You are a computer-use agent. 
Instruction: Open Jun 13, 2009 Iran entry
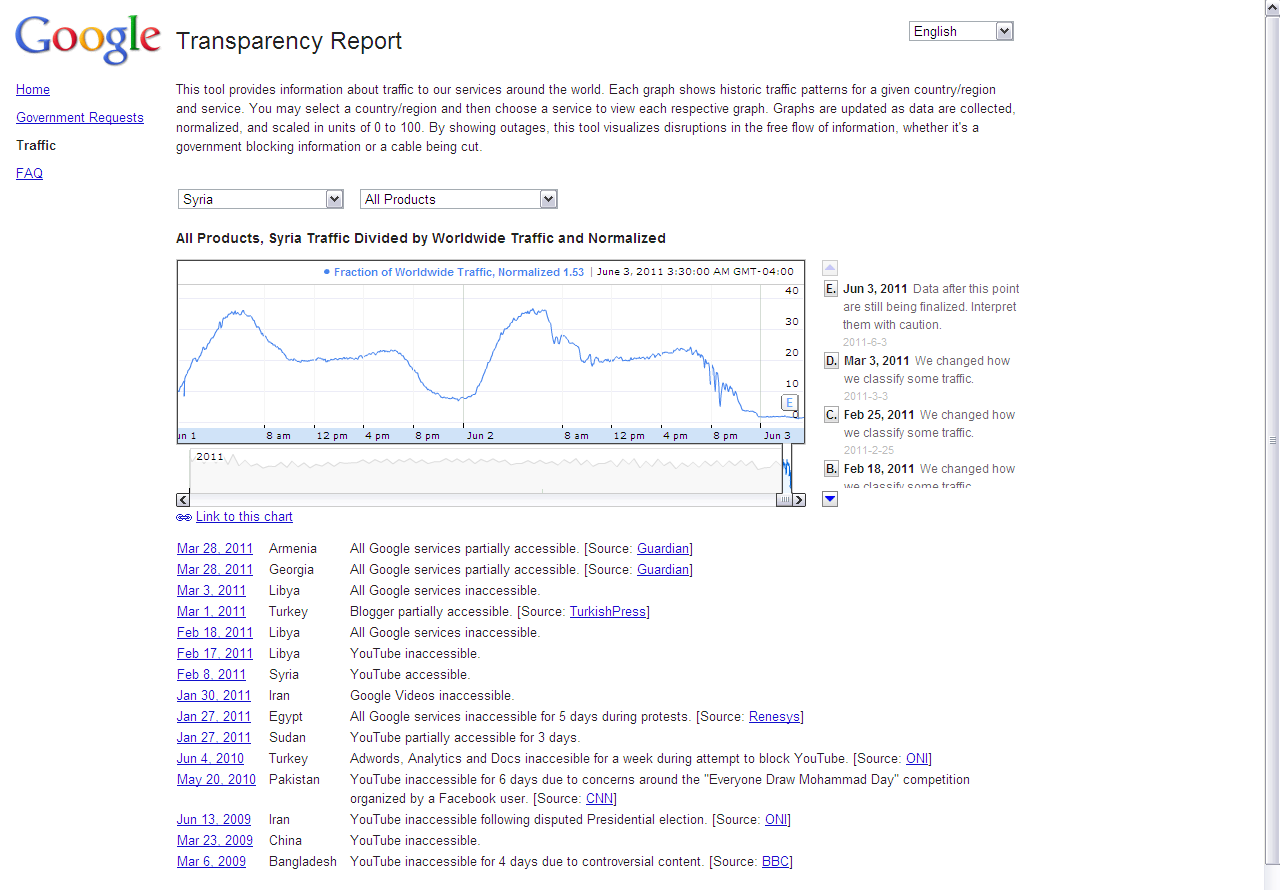[x=214, y=819]
